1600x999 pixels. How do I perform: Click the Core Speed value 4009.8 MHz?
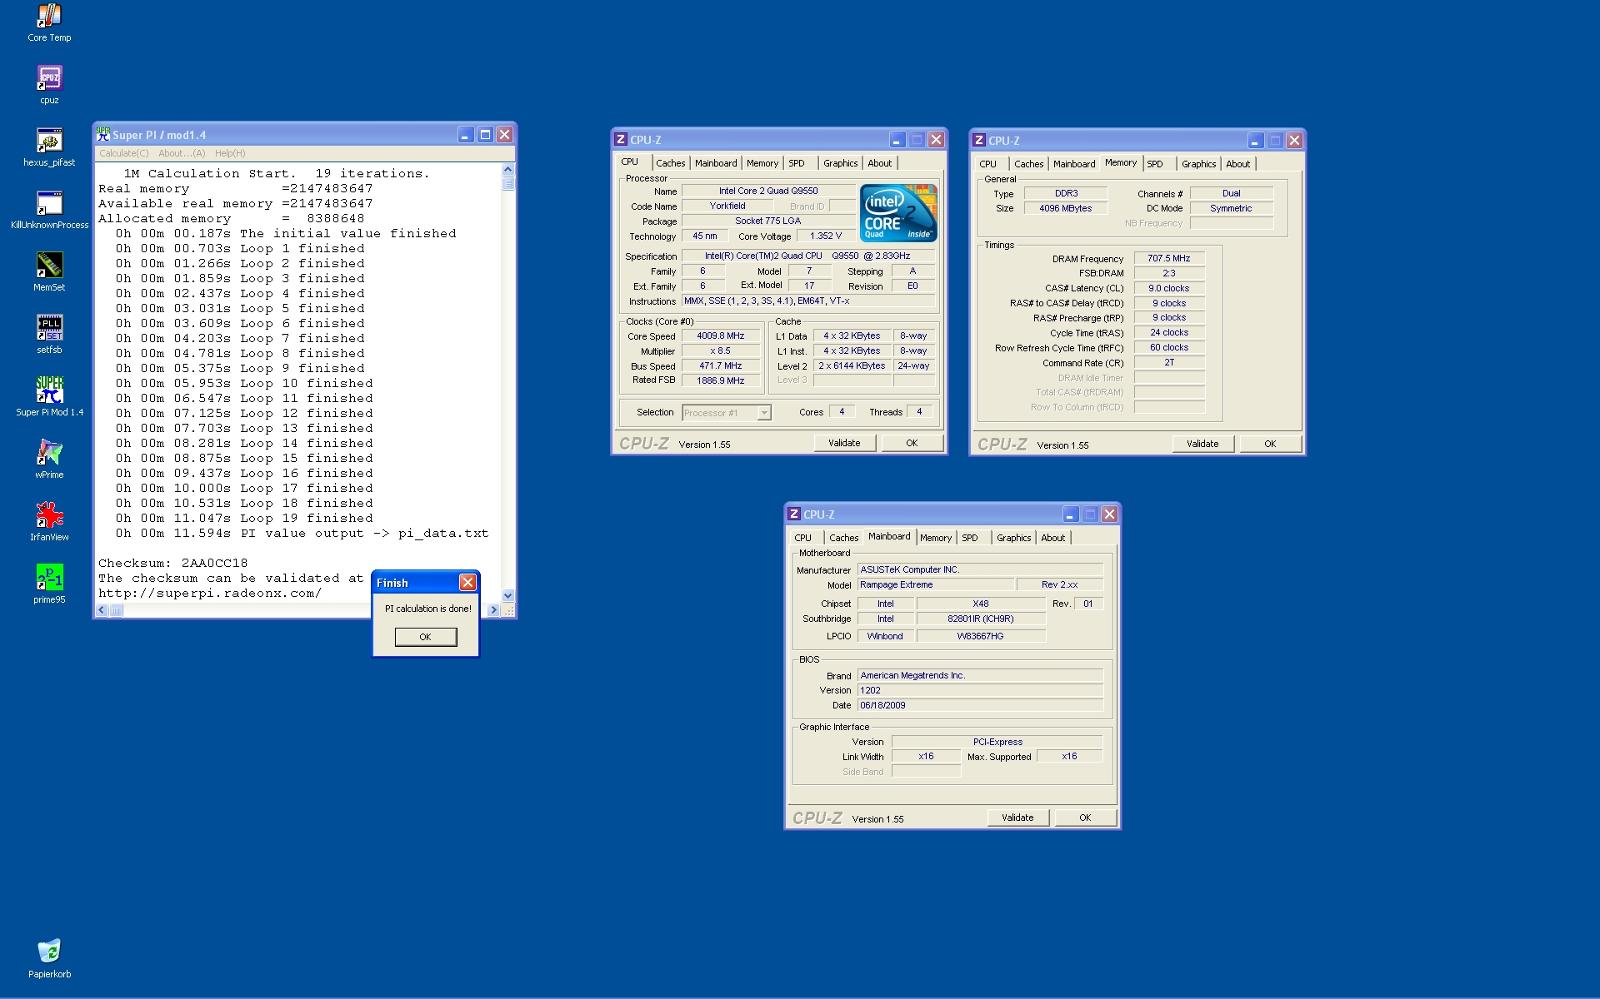[721, 336]
